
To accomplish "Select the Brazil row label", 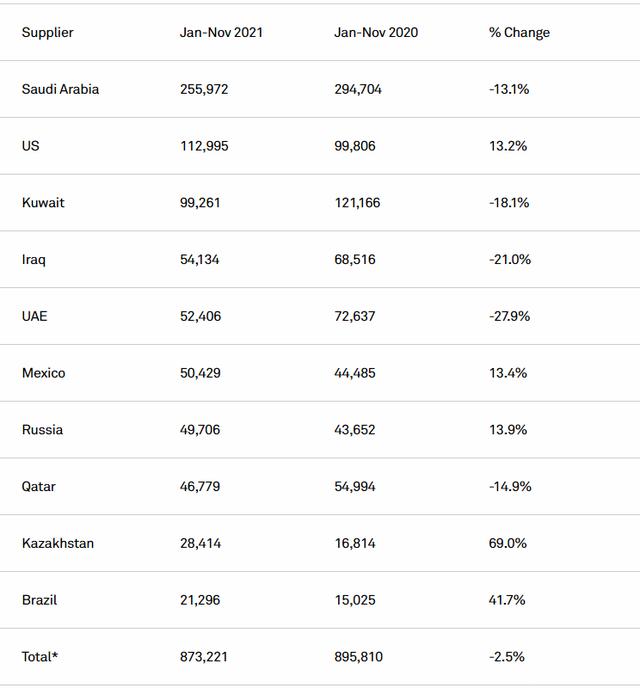I will (x=39, y=600).
